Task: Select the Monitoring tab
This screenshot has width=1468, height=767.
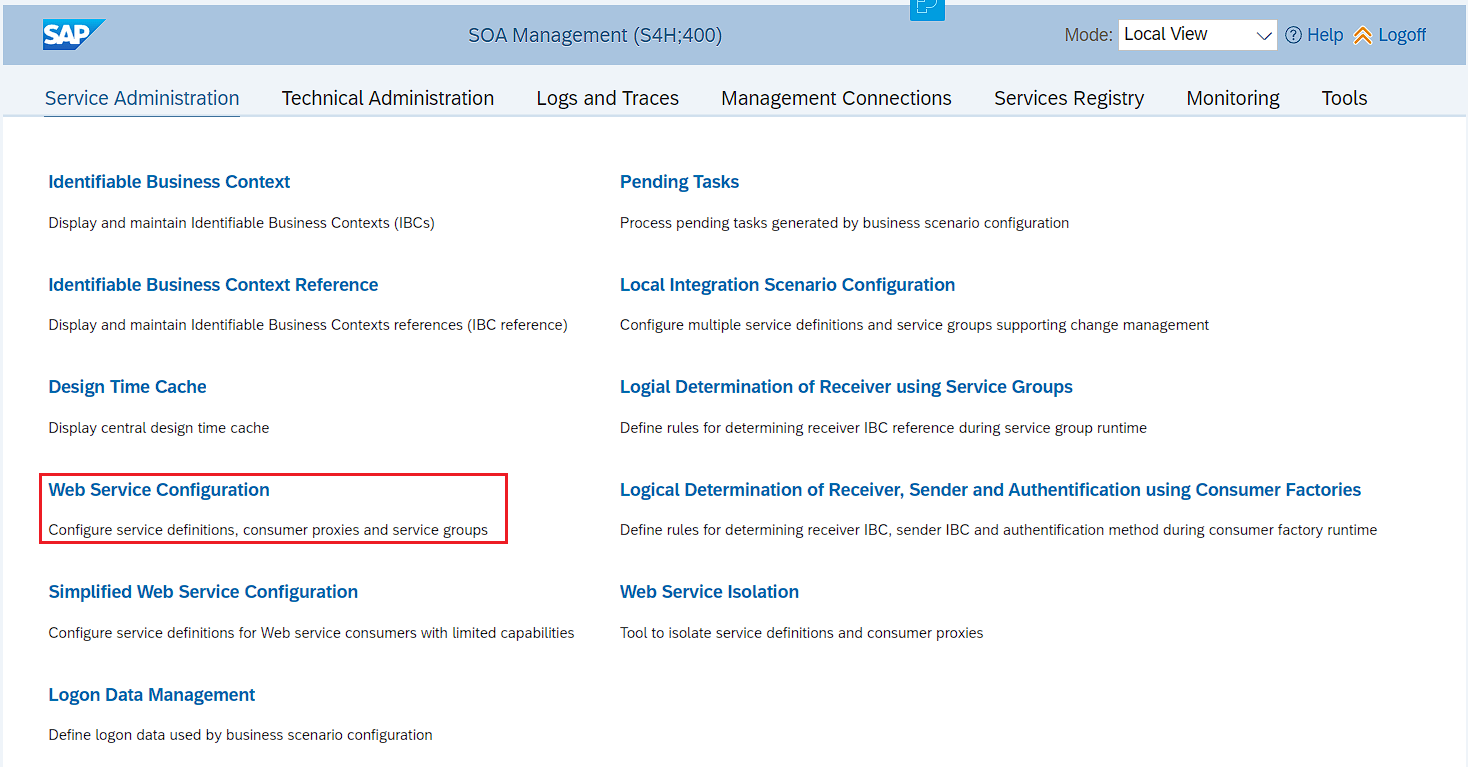Action: [1233, 98]
